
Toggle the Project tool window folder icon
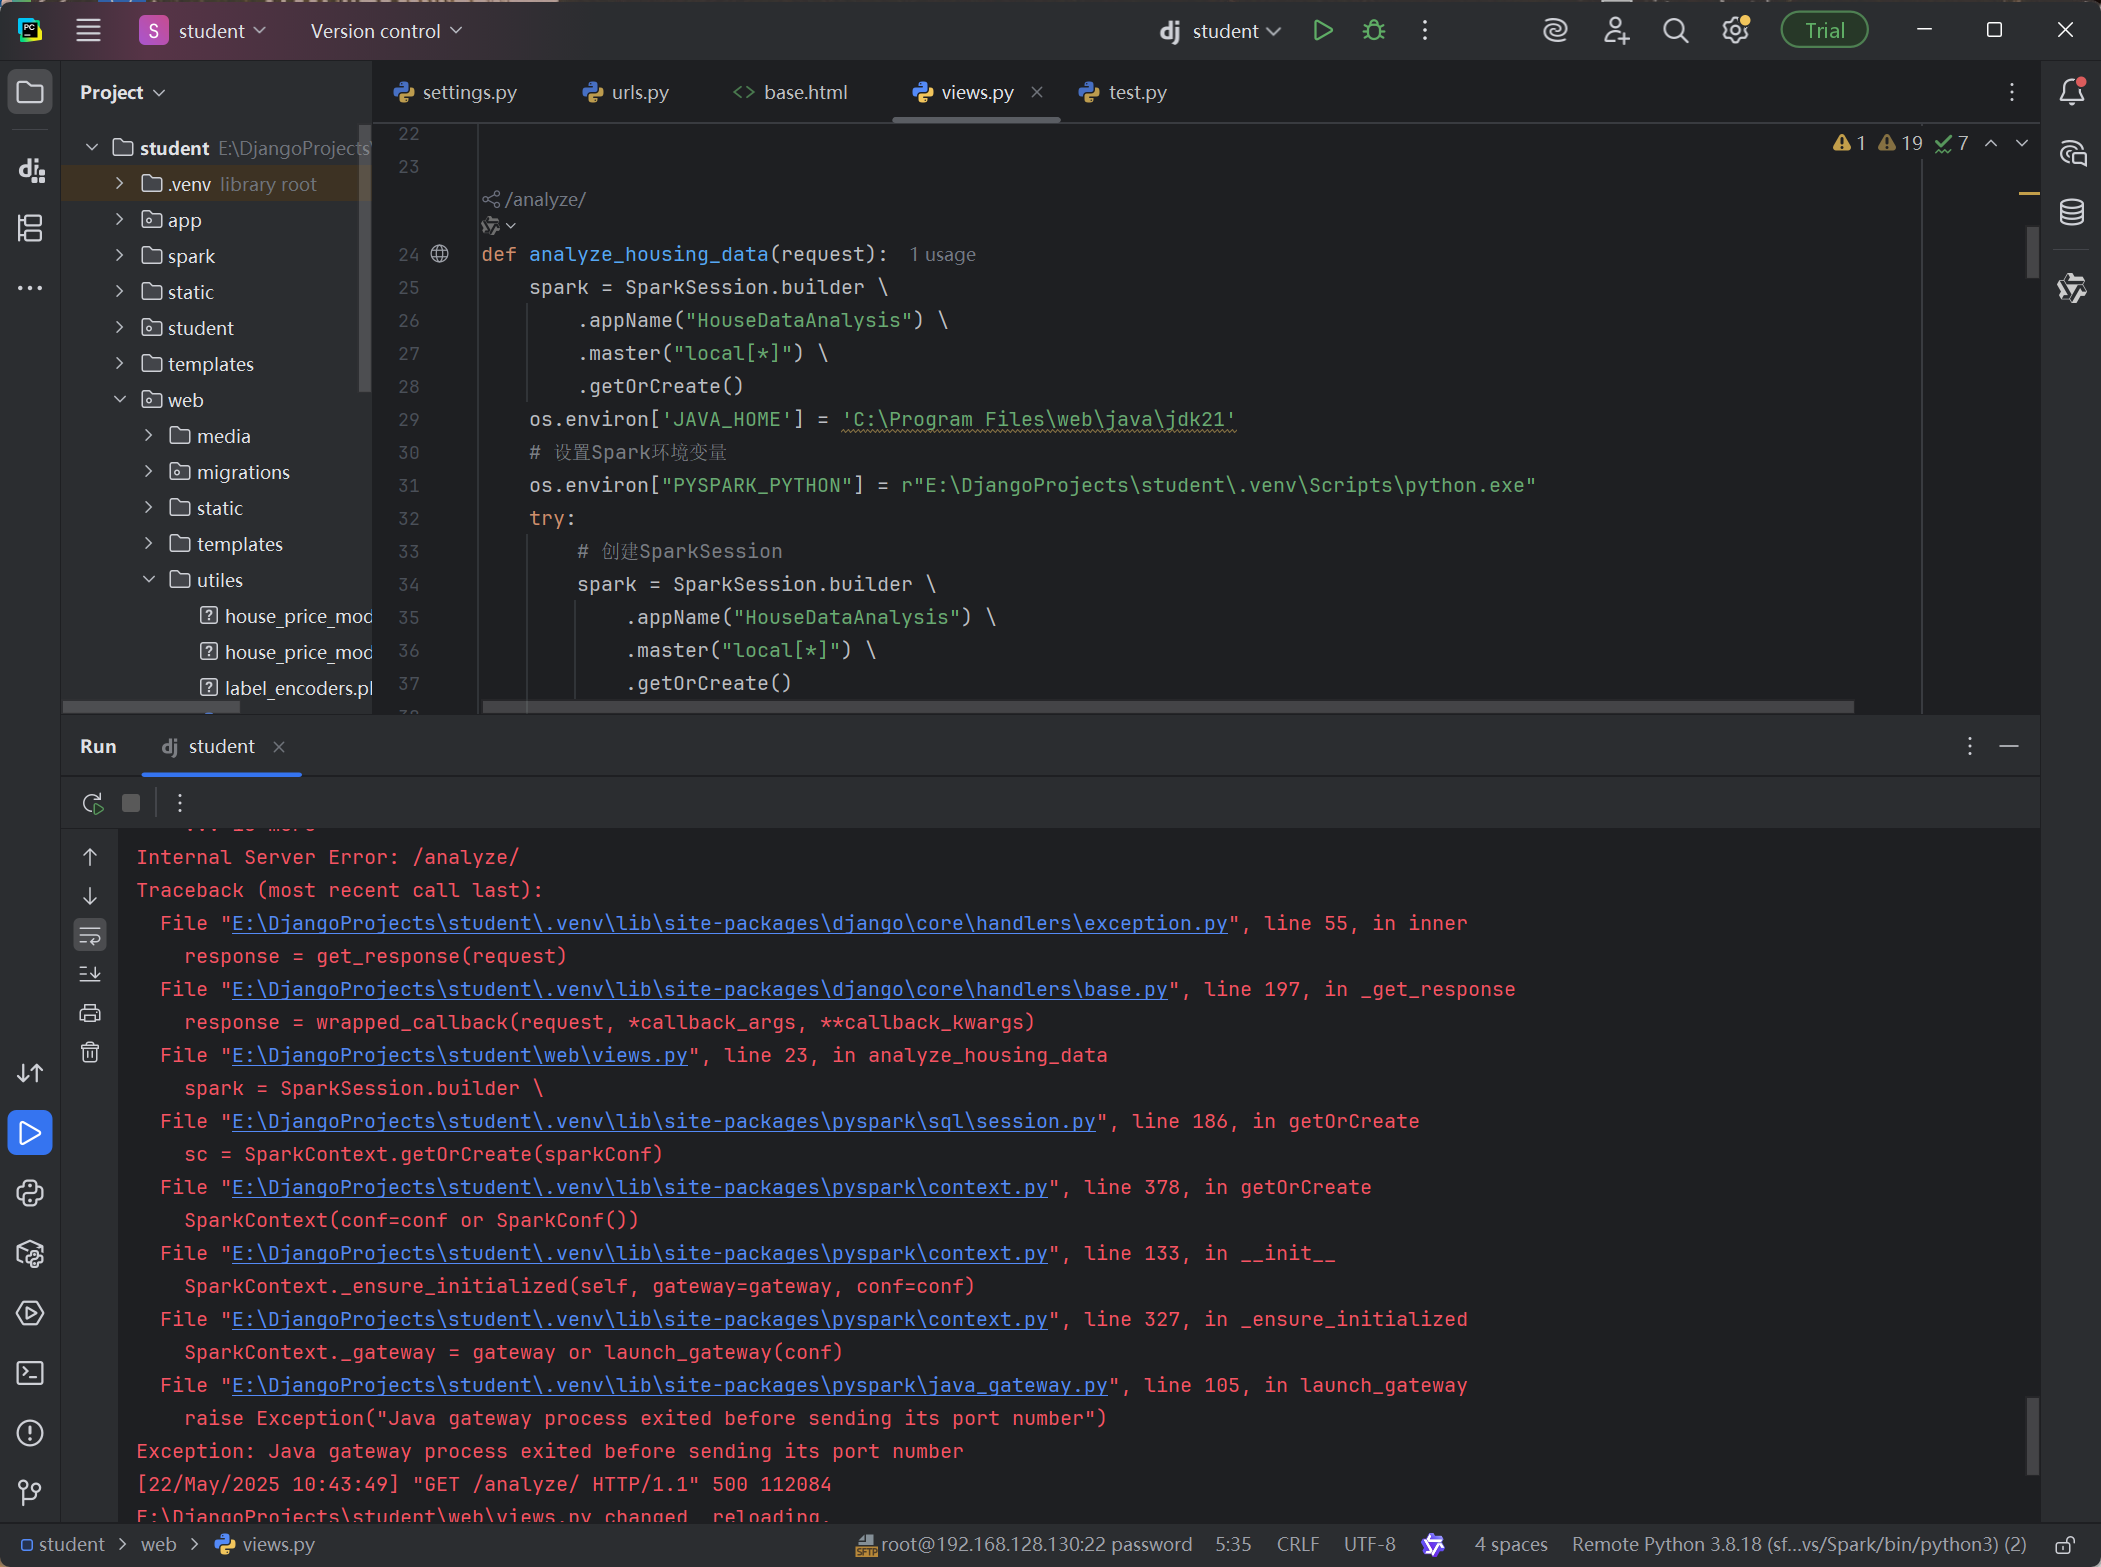click(30, 93)
